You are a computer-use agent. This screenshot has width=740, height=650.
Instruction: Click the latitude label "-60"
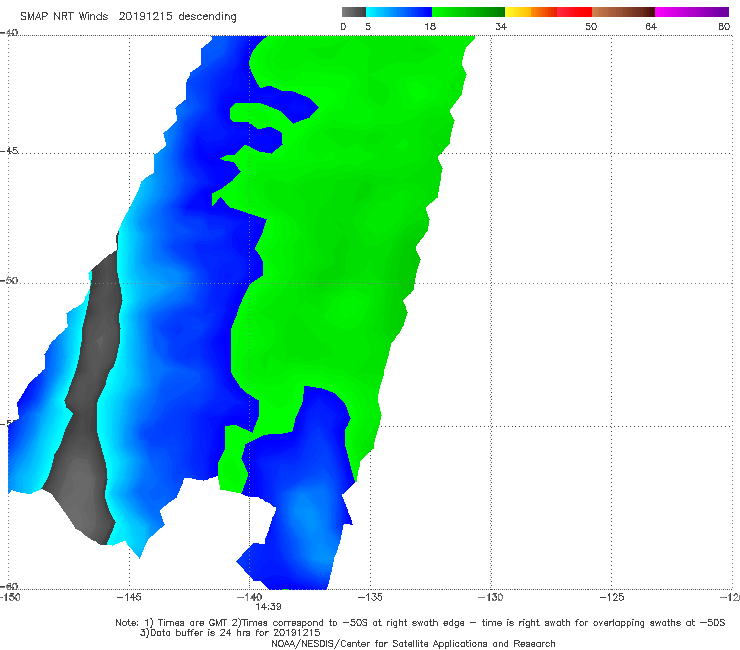9,586
